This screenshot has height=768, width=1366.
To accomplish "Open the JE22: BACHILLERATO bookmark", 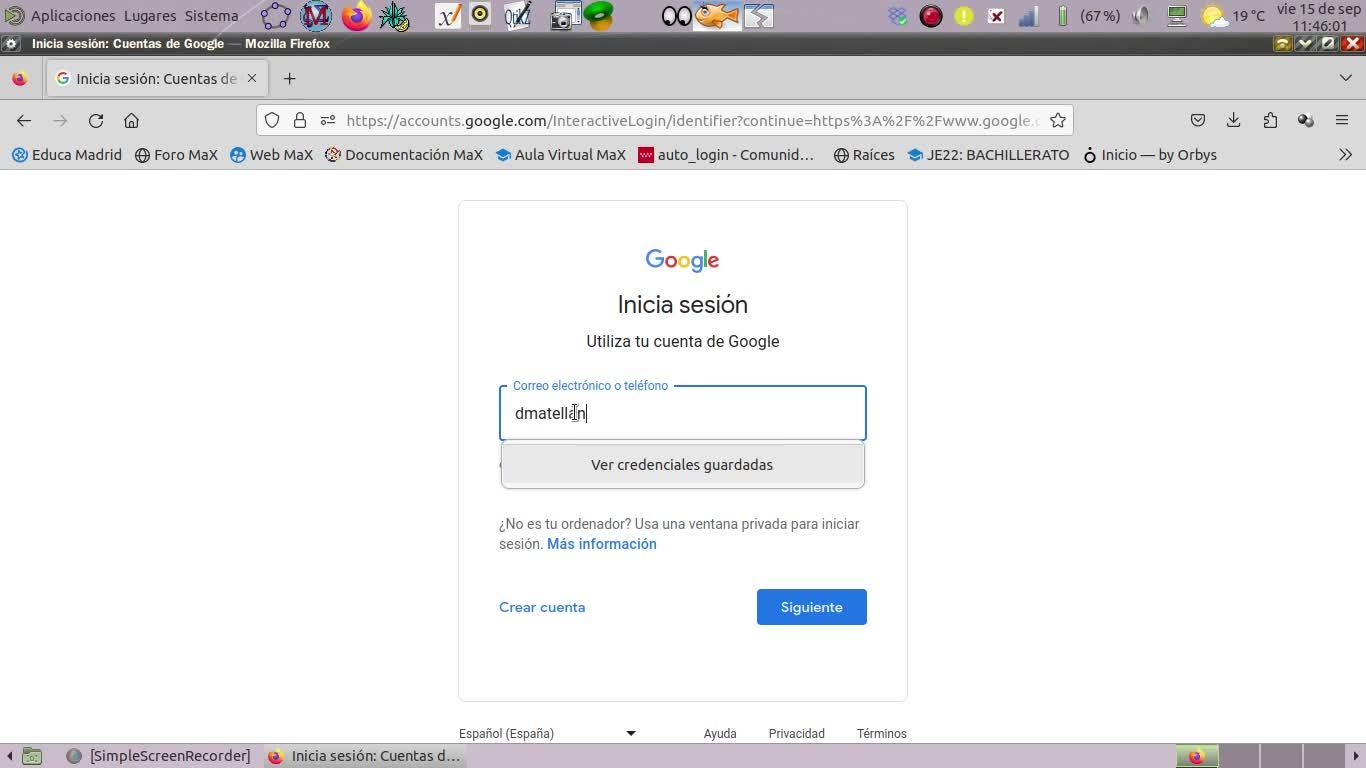I will click(x=988, y=155).
